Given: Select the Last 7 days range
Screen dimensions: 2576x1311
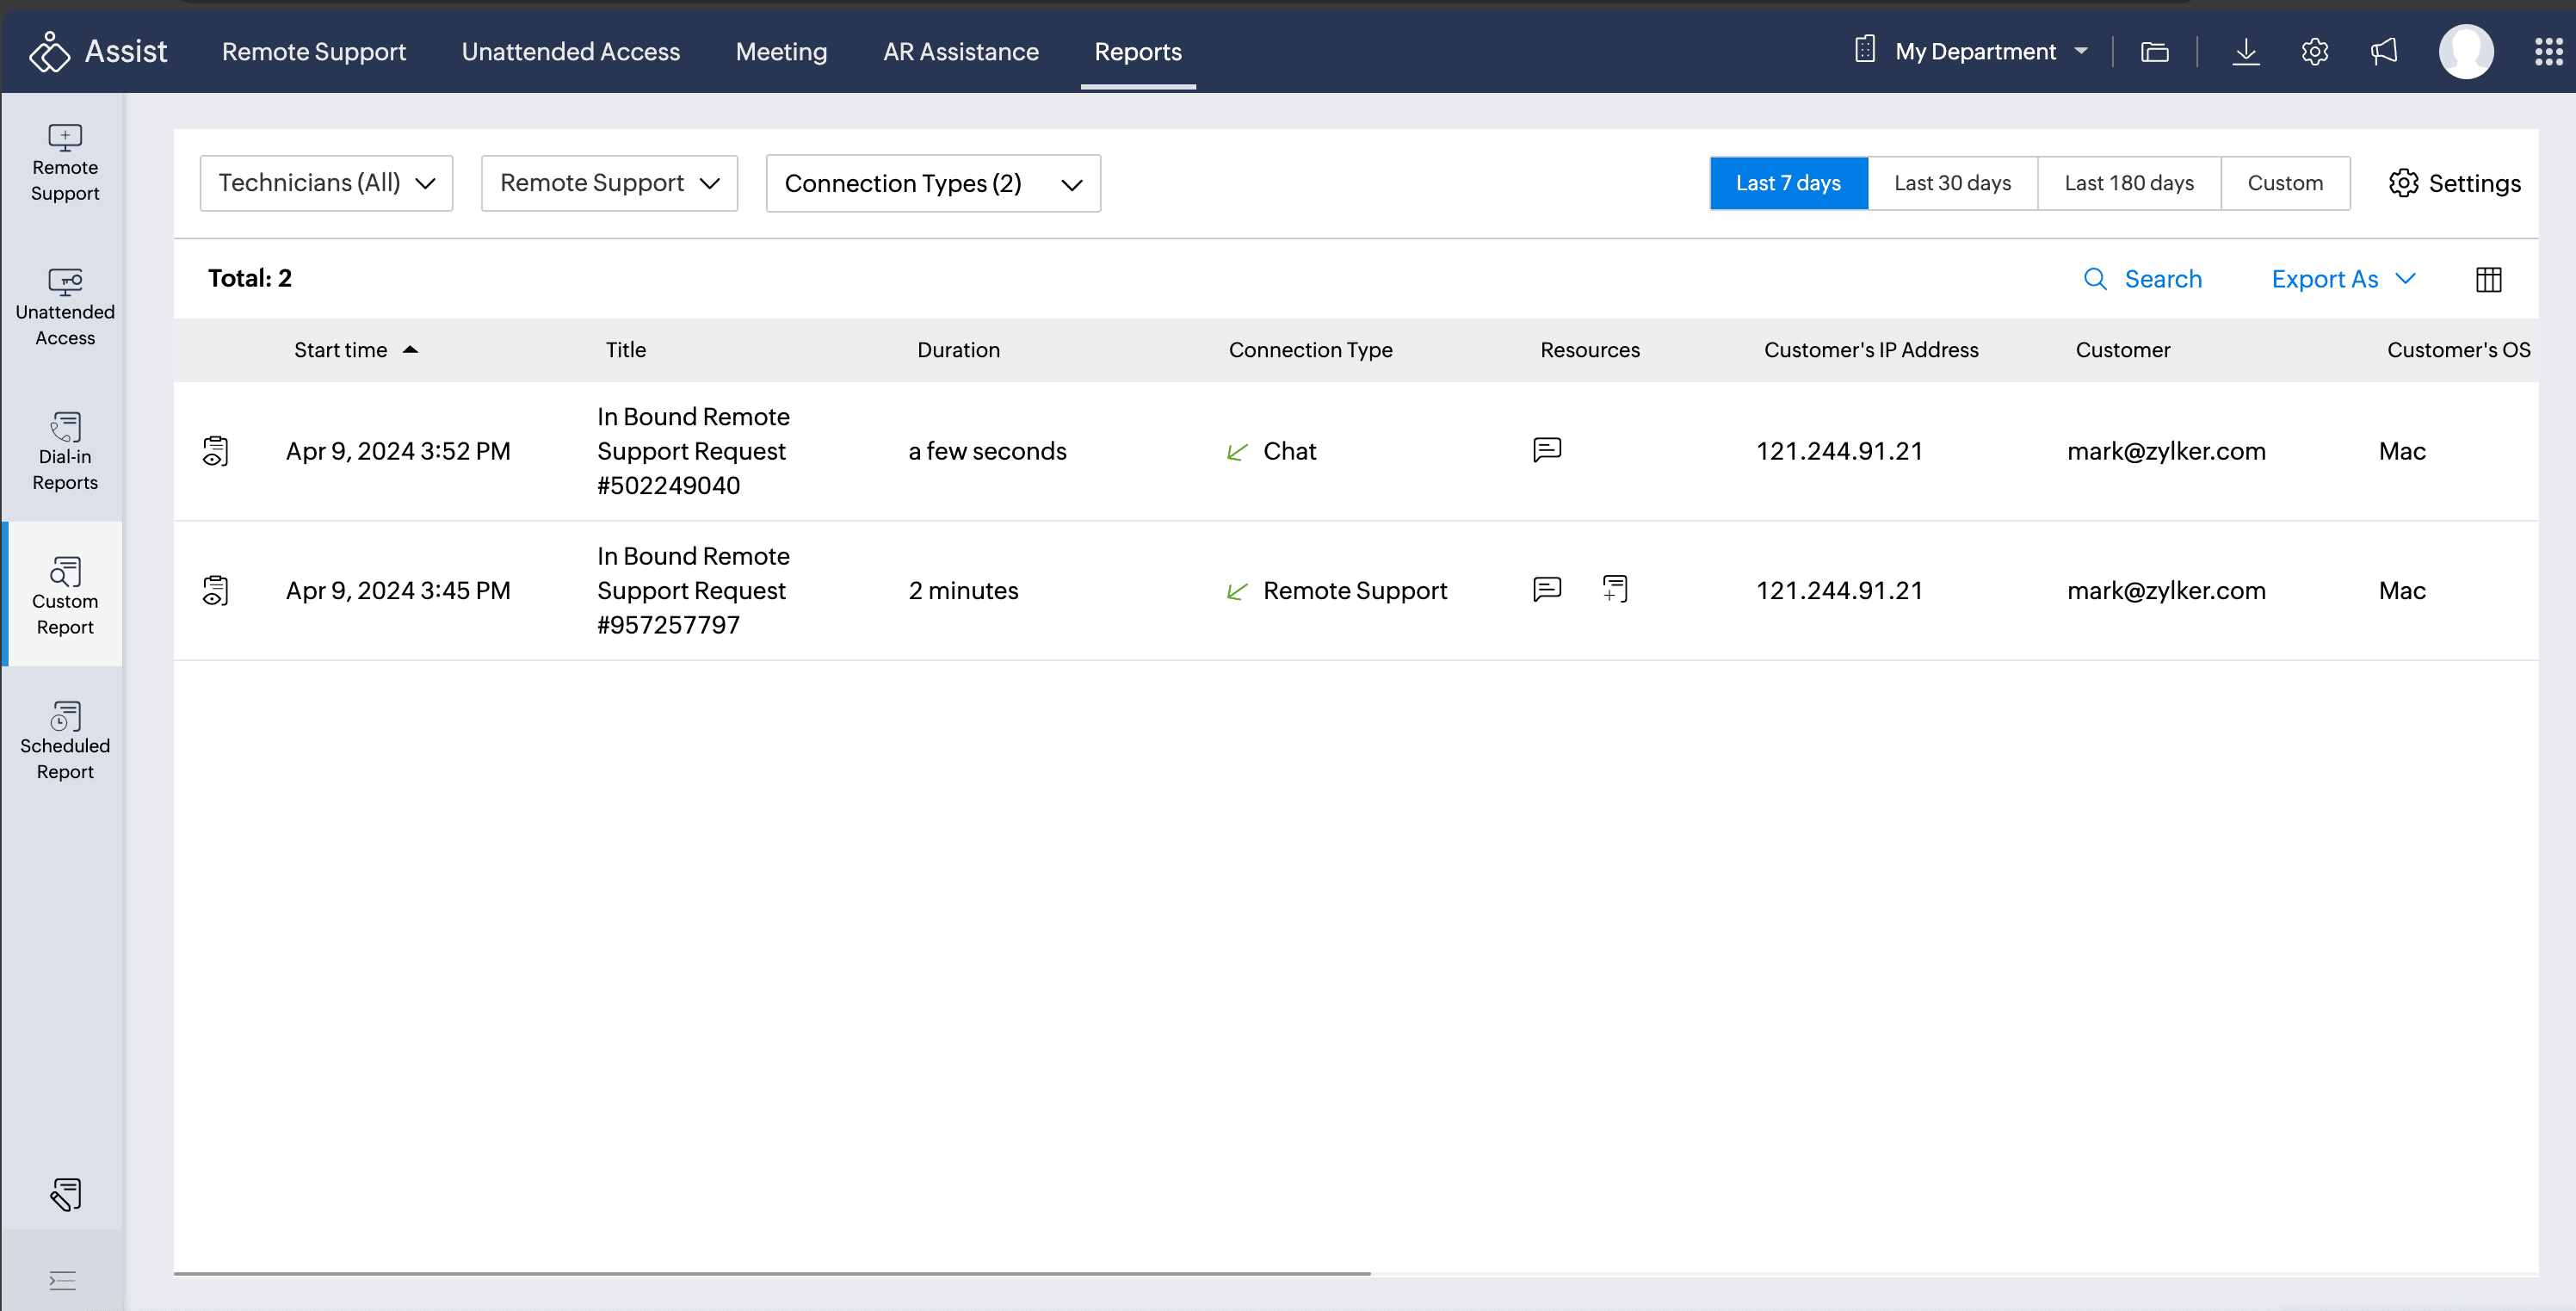Looking at the screenshot, I should pos(1787,183).
